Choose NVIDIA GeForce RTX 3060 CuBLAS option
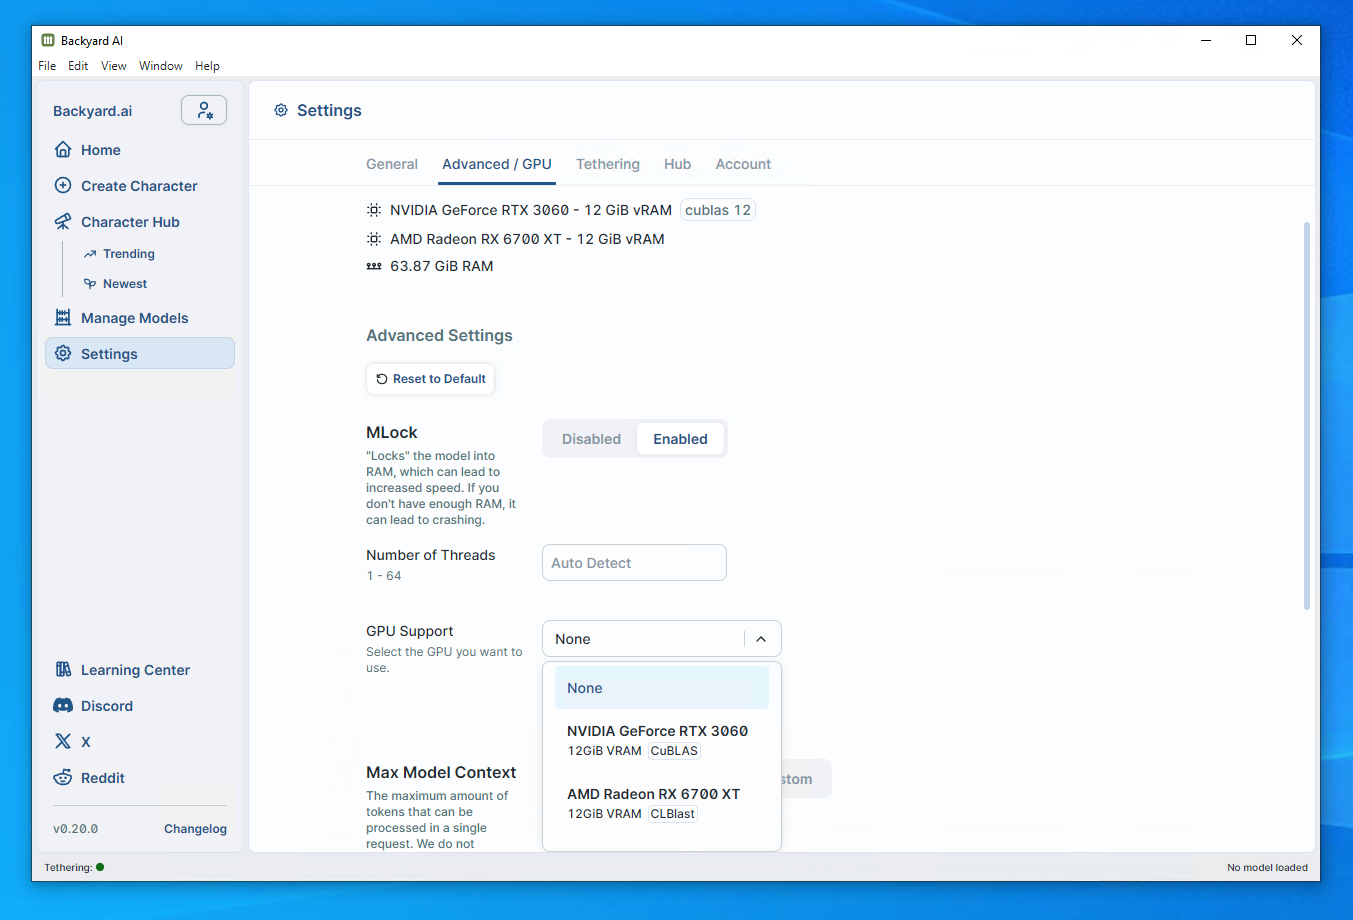1353x920 pixels. click(x=662, y=740)
